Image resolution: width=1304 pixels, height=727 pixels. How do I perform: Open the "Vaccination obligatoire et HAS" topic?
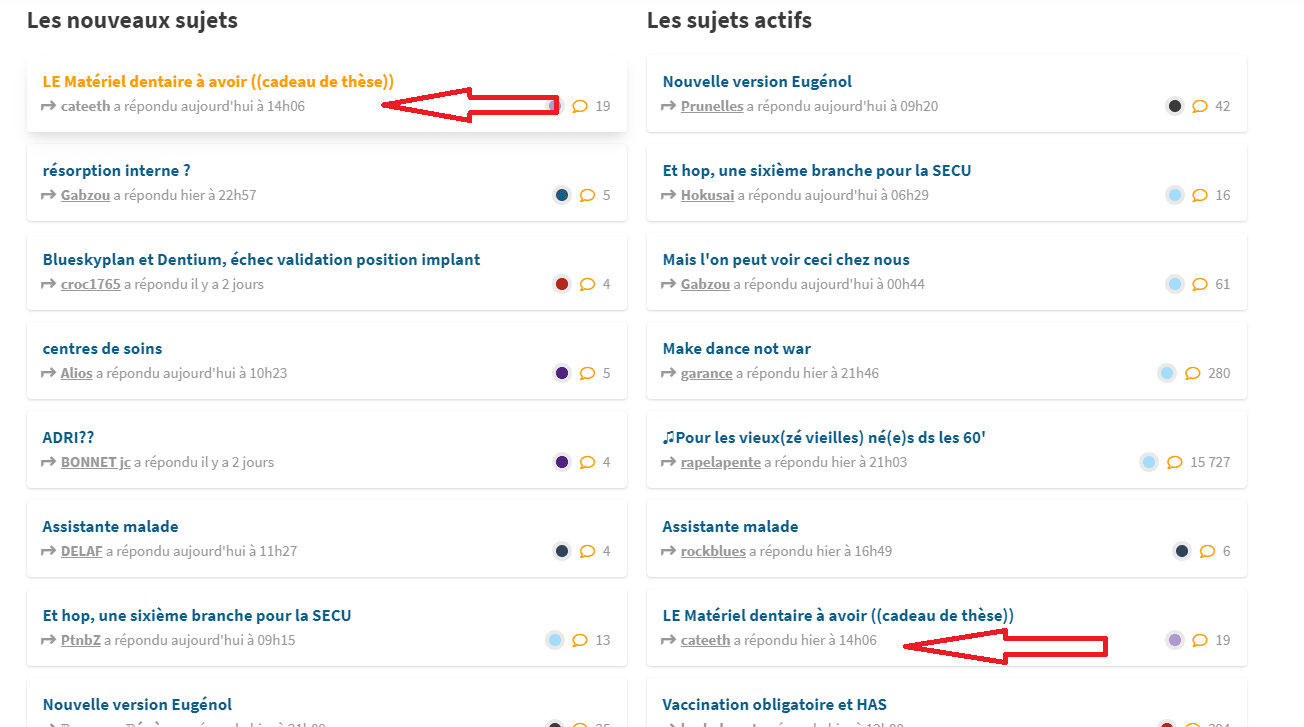(774, 704)
